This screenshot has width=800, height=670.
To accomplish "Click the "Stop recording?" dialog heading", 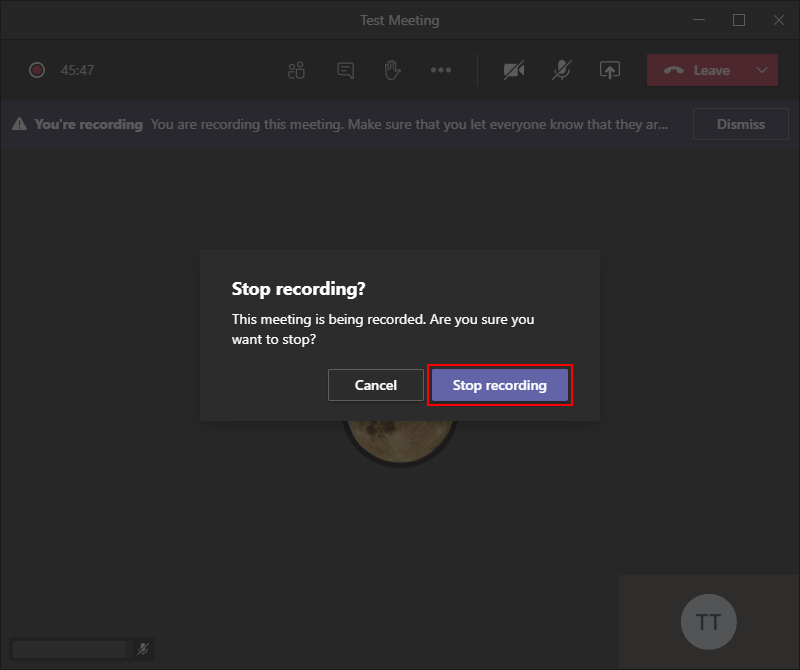I will 298,289.
